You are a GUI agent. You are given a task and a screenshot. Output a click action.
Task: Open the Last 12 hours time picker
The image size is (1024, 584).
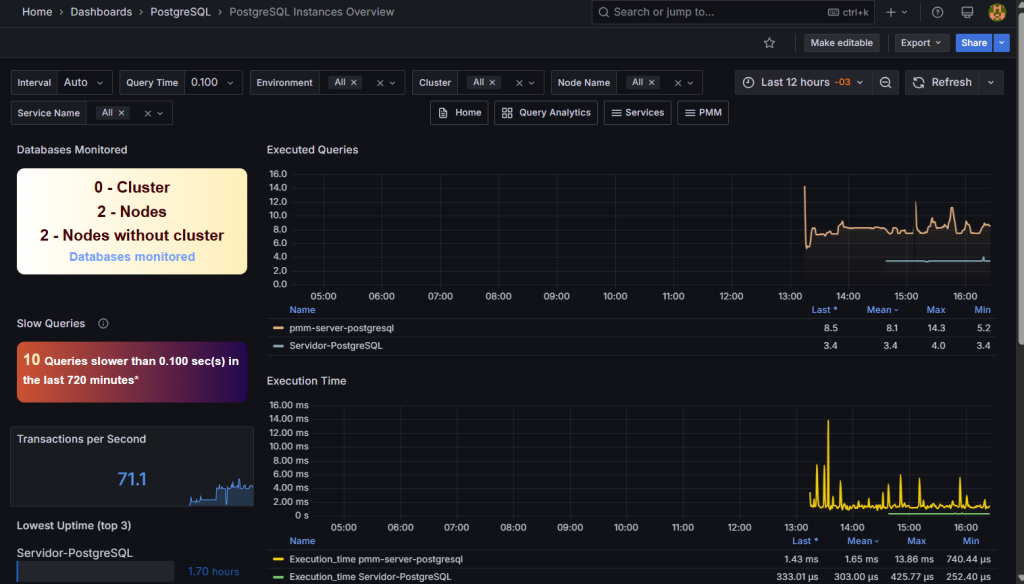pyautogui.click(x=795, y=82)
